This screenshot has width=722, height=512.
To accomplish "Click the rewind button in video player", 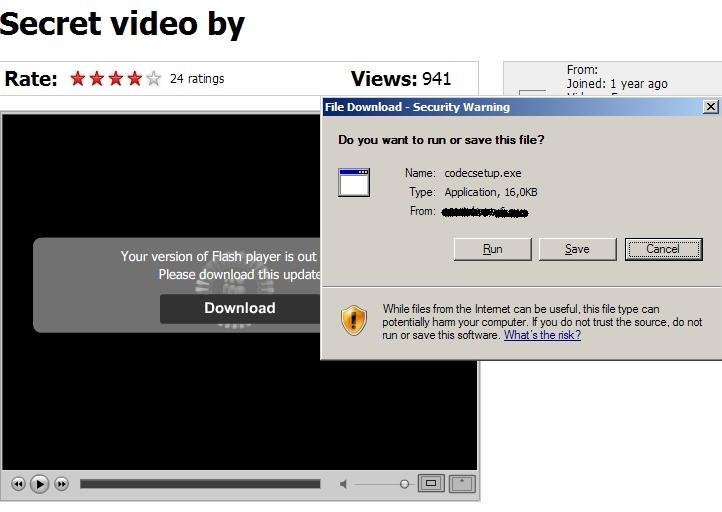I will pos(18,484).
